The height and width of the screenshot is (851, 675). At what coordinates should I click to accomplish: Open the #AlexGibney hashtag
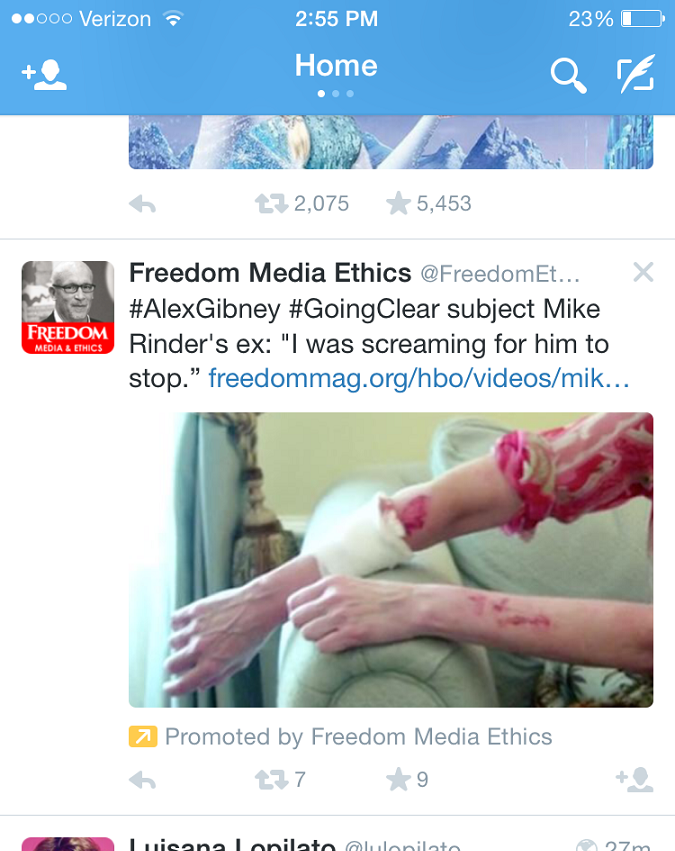(205, 309)
